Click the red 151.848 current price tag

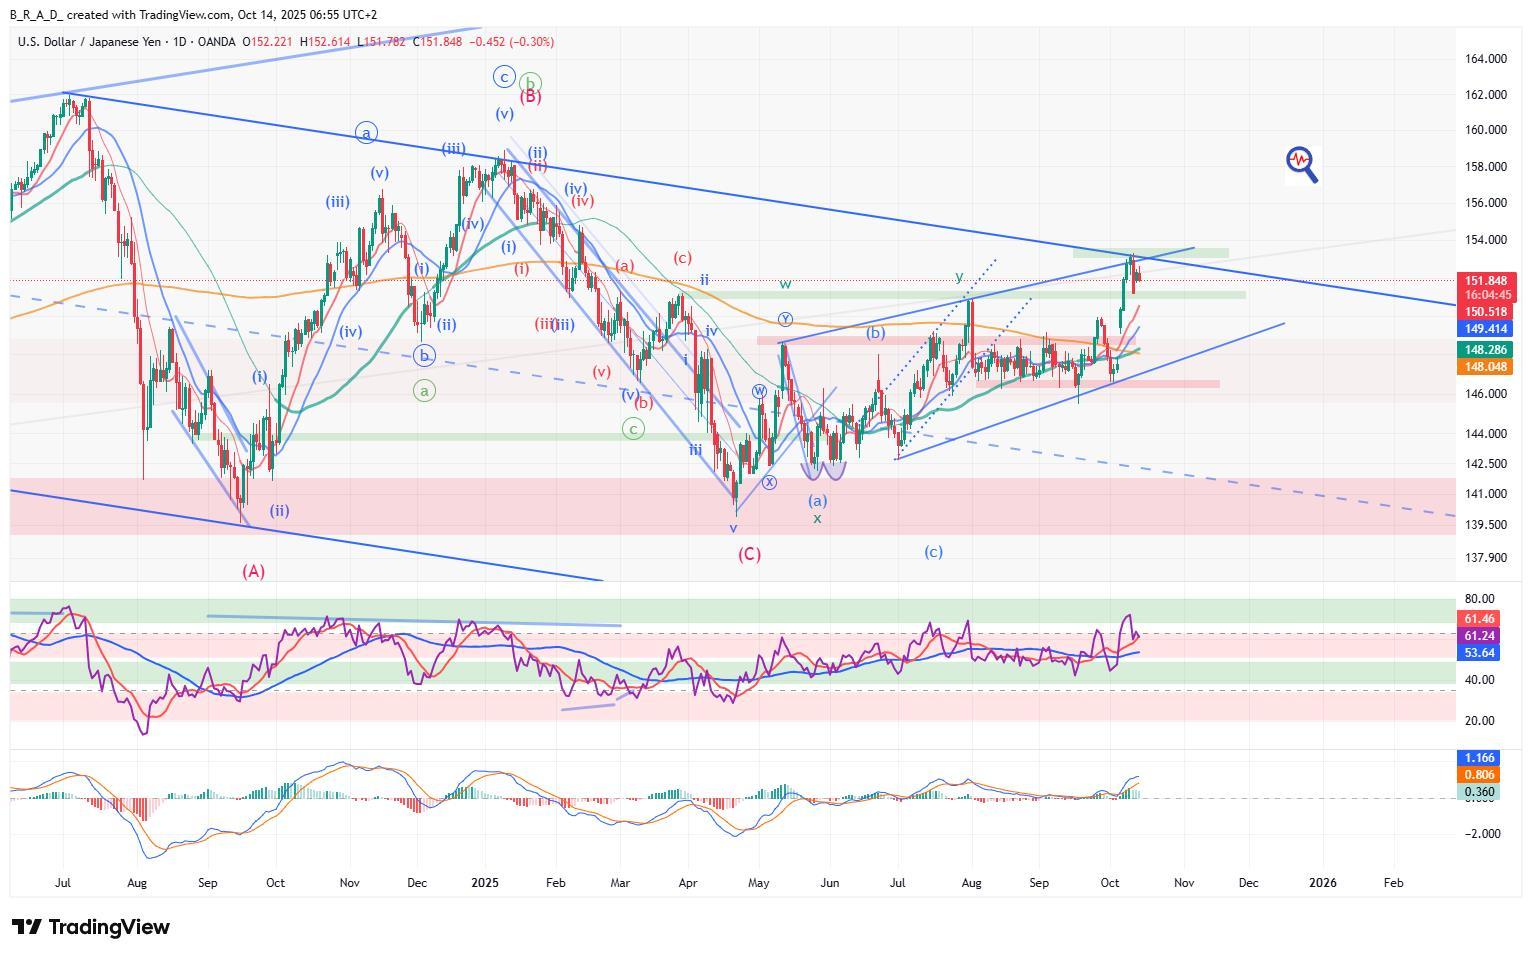pyautogui.click(x=1486, y=281)
